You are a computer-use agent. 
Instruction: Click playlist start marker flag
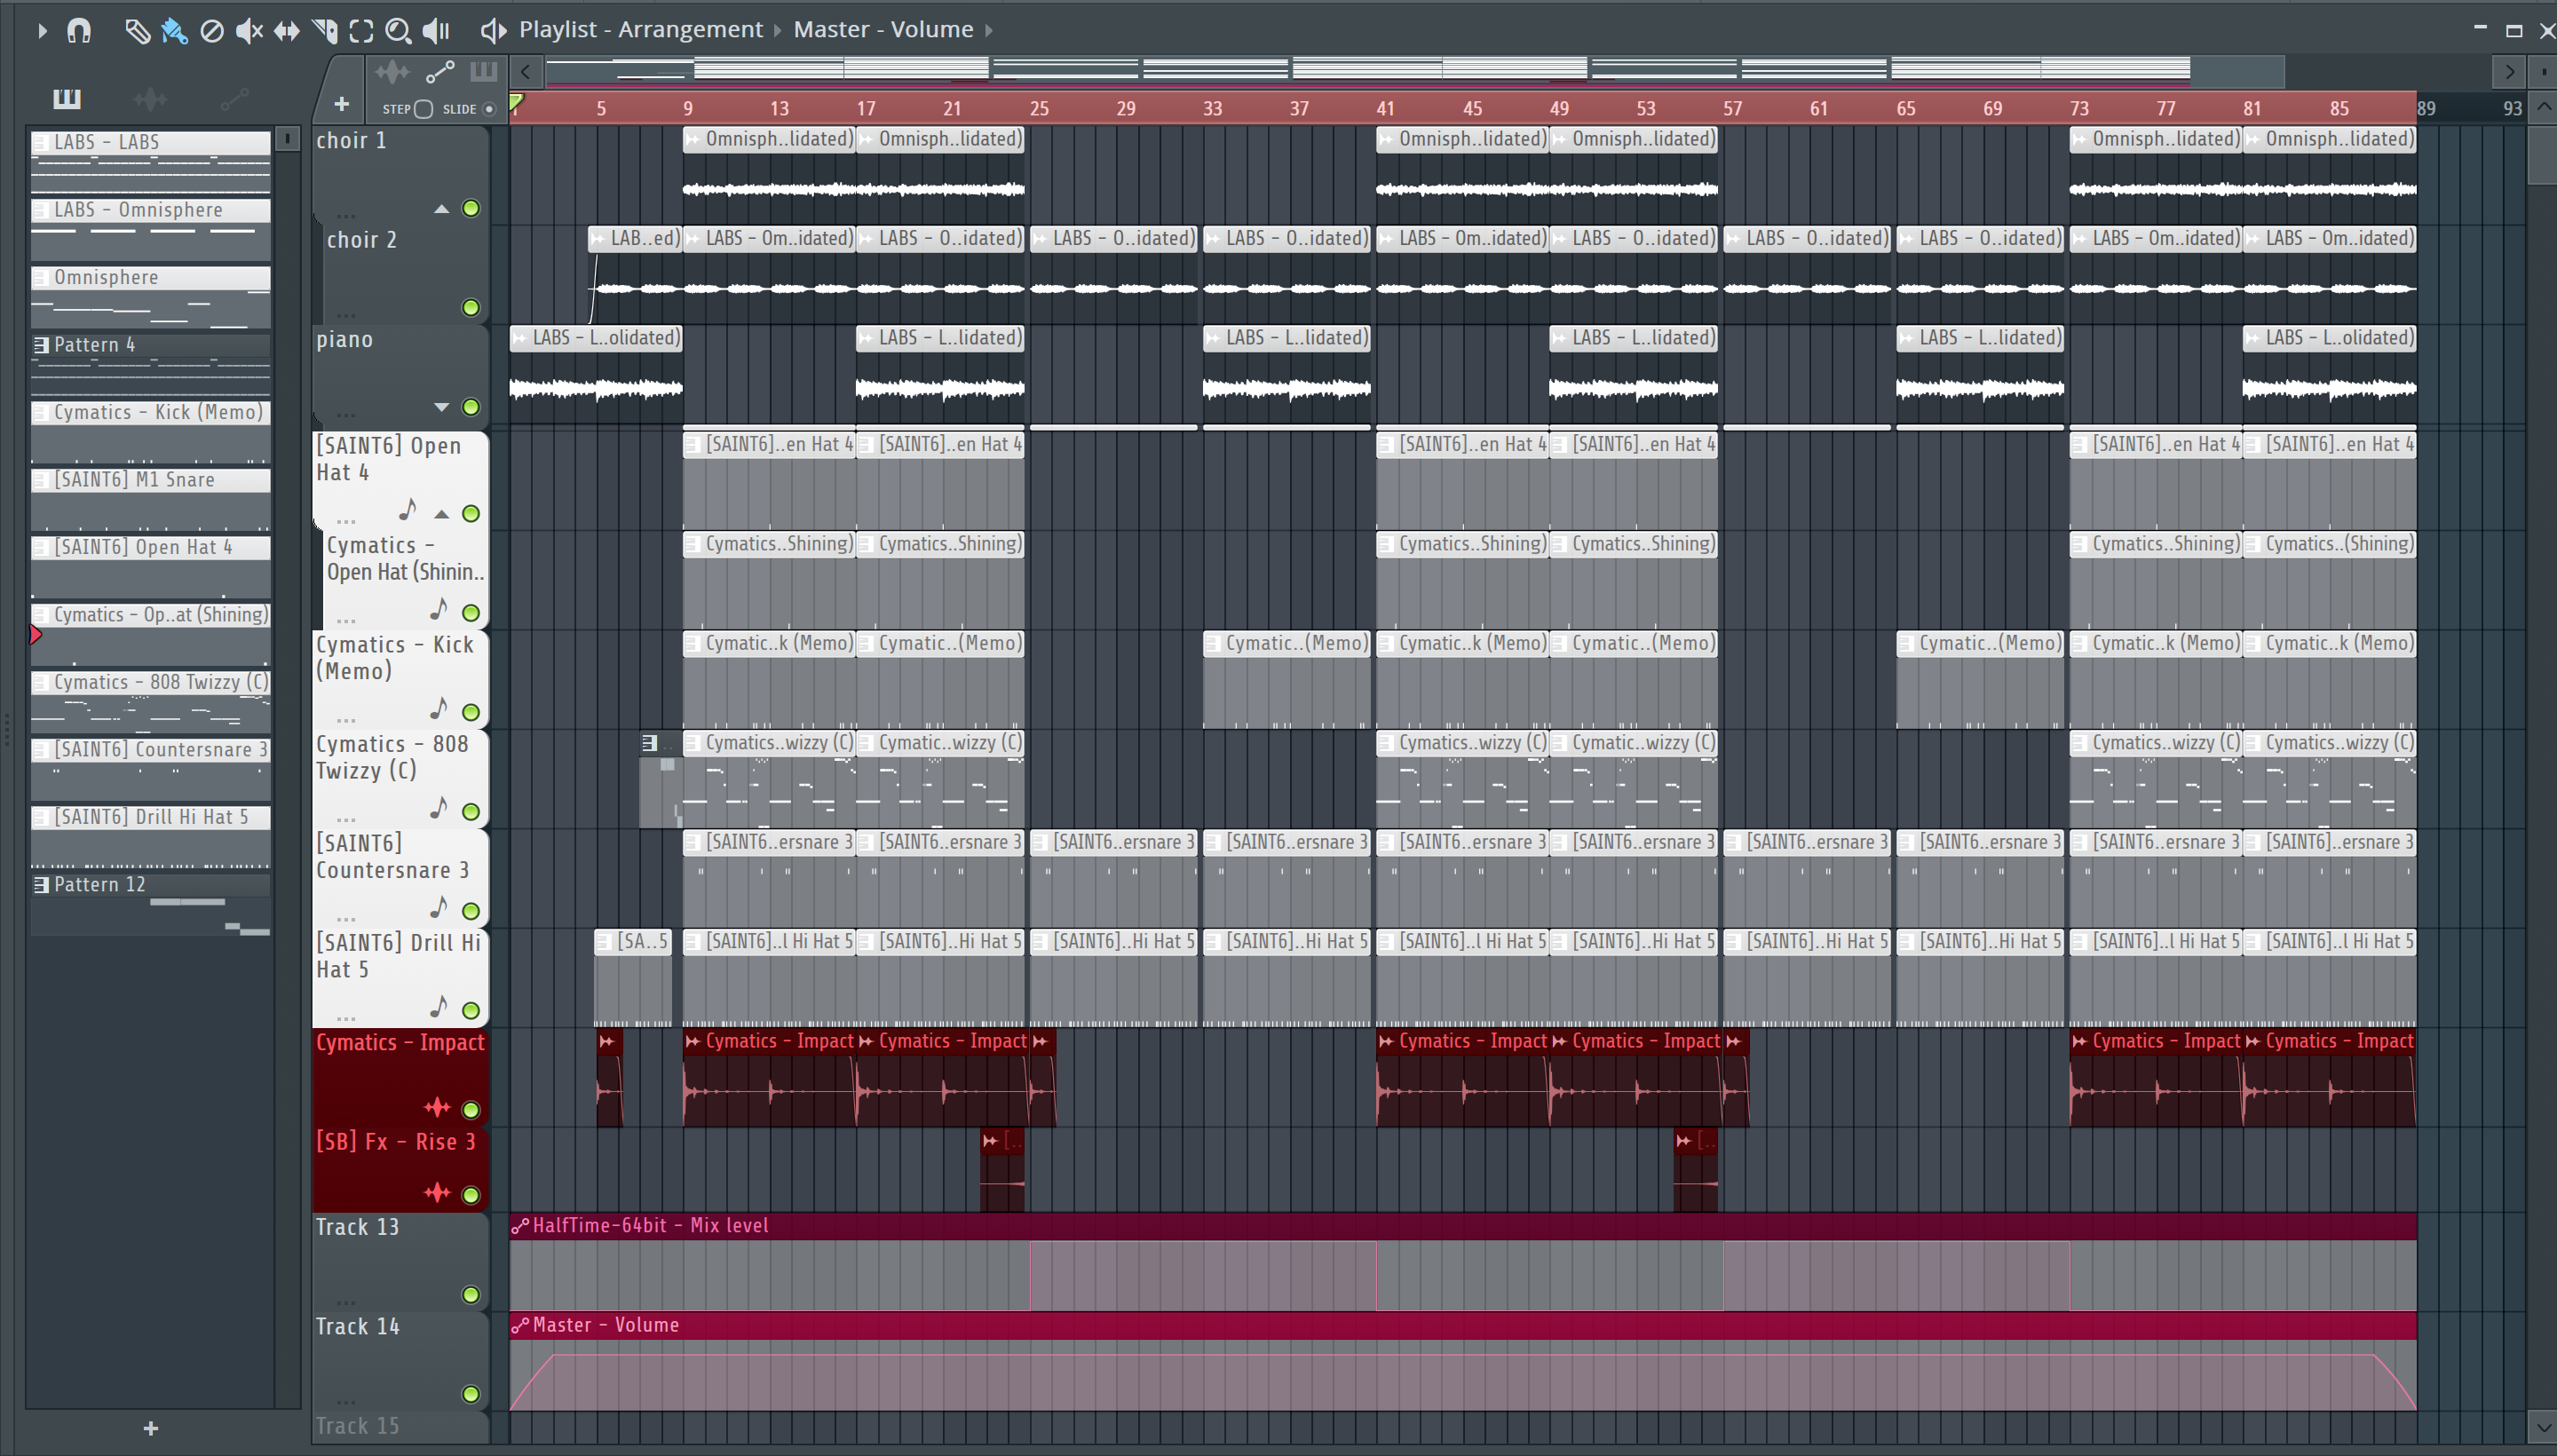tap(516, 102)
